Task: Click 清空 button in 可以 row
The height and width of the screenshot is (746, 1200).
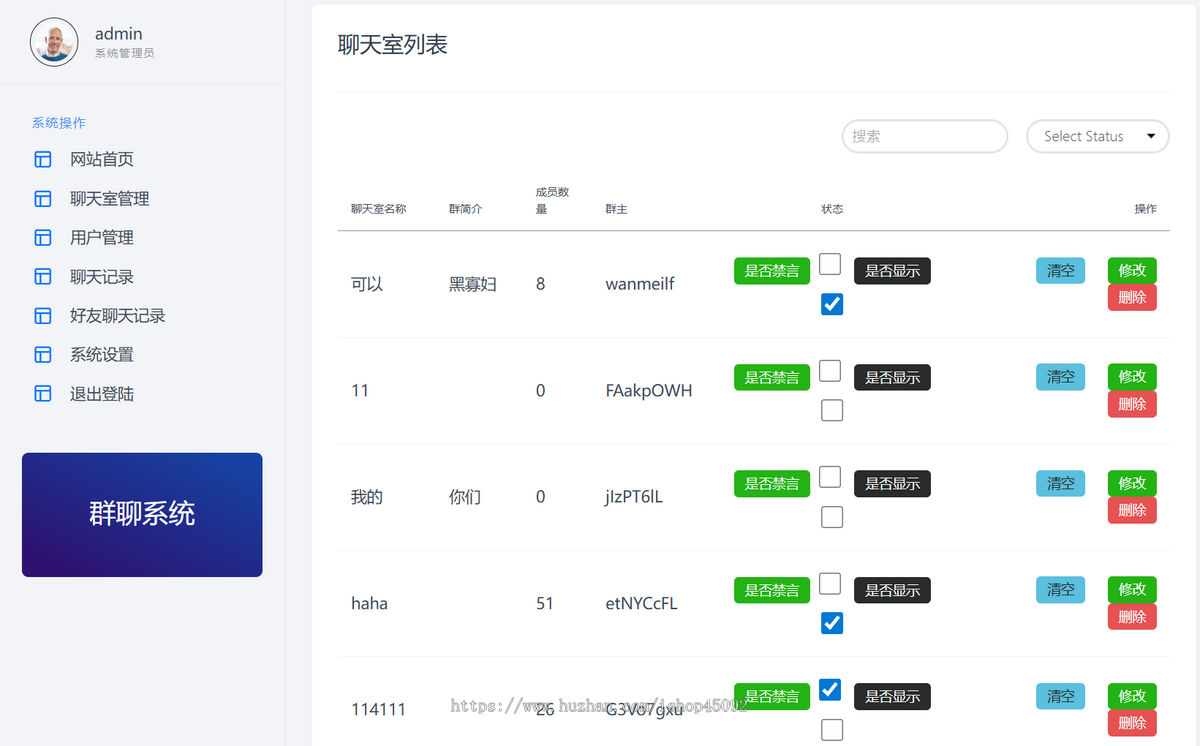Action: [1060, 271]
